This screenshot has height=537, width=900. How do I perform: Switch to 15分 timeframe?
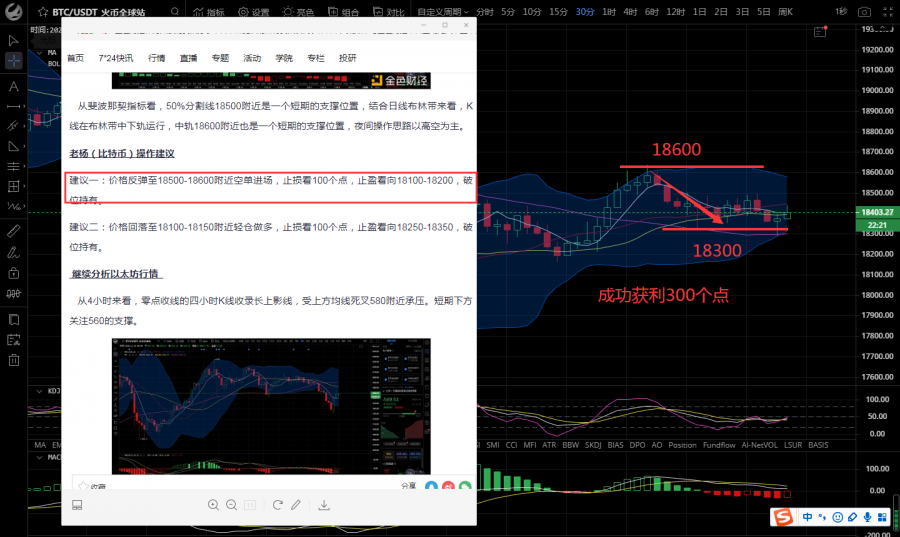coord(558,11)
